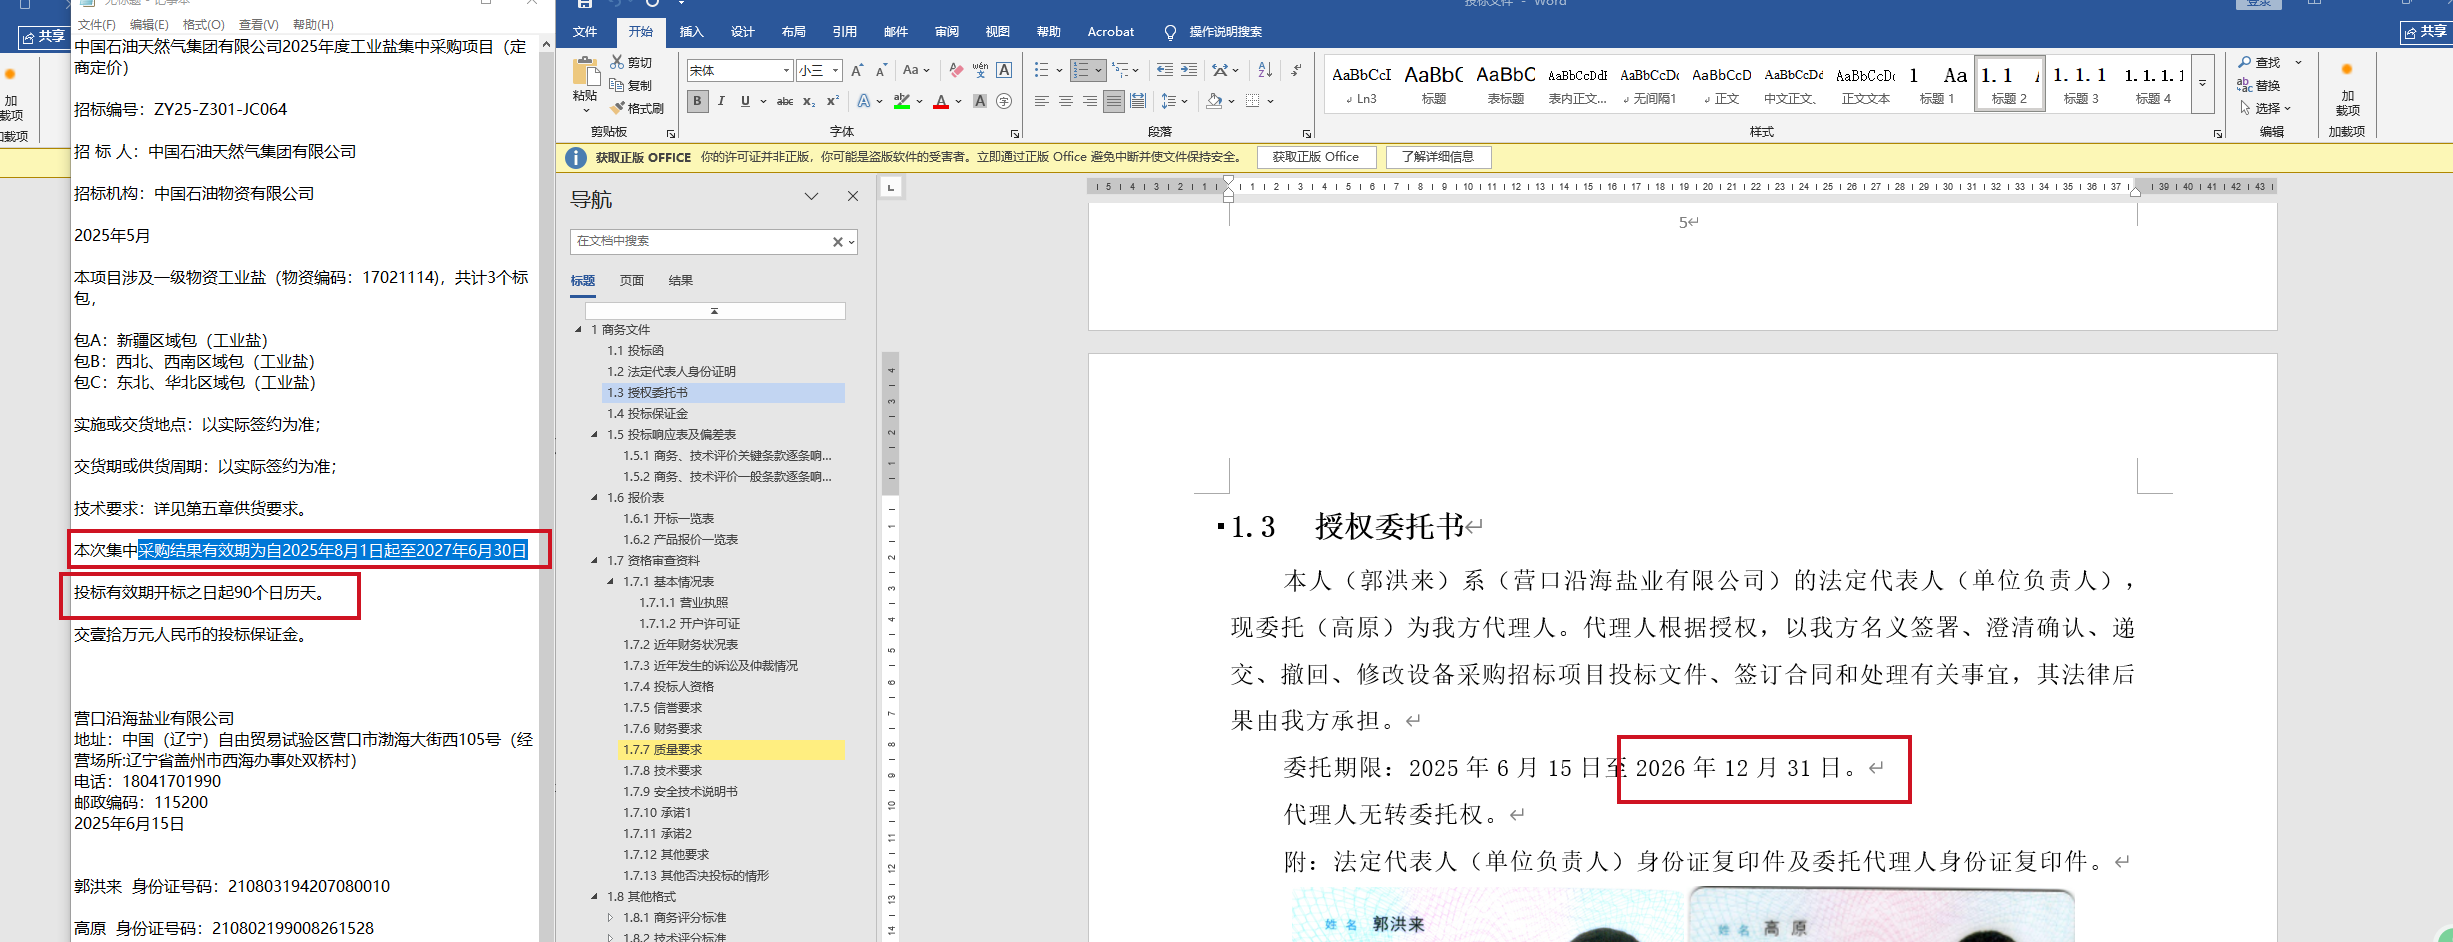Click the red font color button
The image size is (2453, 942).
940,101
